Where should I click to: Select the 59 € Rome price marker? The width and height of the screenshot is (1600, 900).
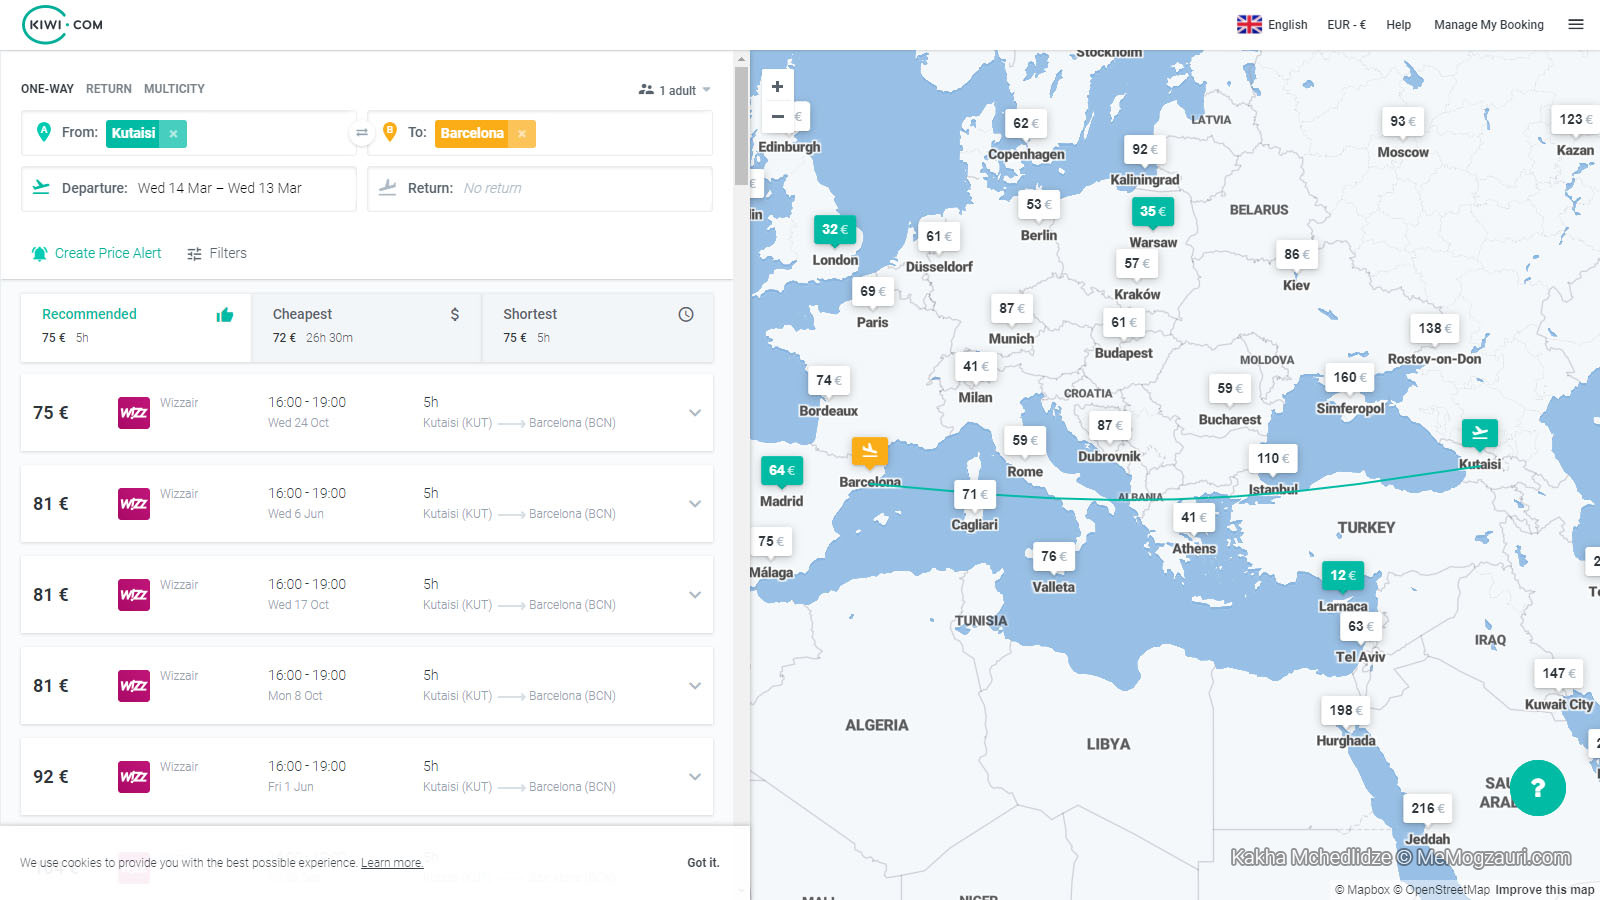(x=1025, y=441)
